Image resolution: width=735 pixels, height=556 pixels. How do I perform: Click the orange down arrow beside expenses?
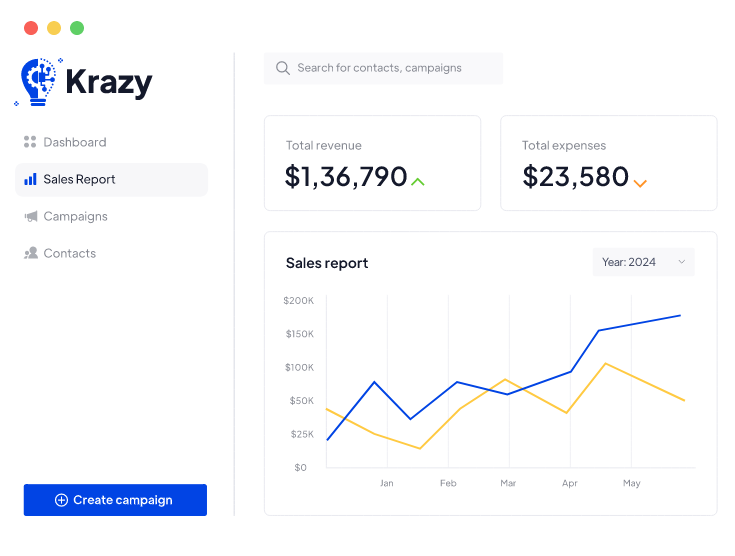[x=640, y=183]
